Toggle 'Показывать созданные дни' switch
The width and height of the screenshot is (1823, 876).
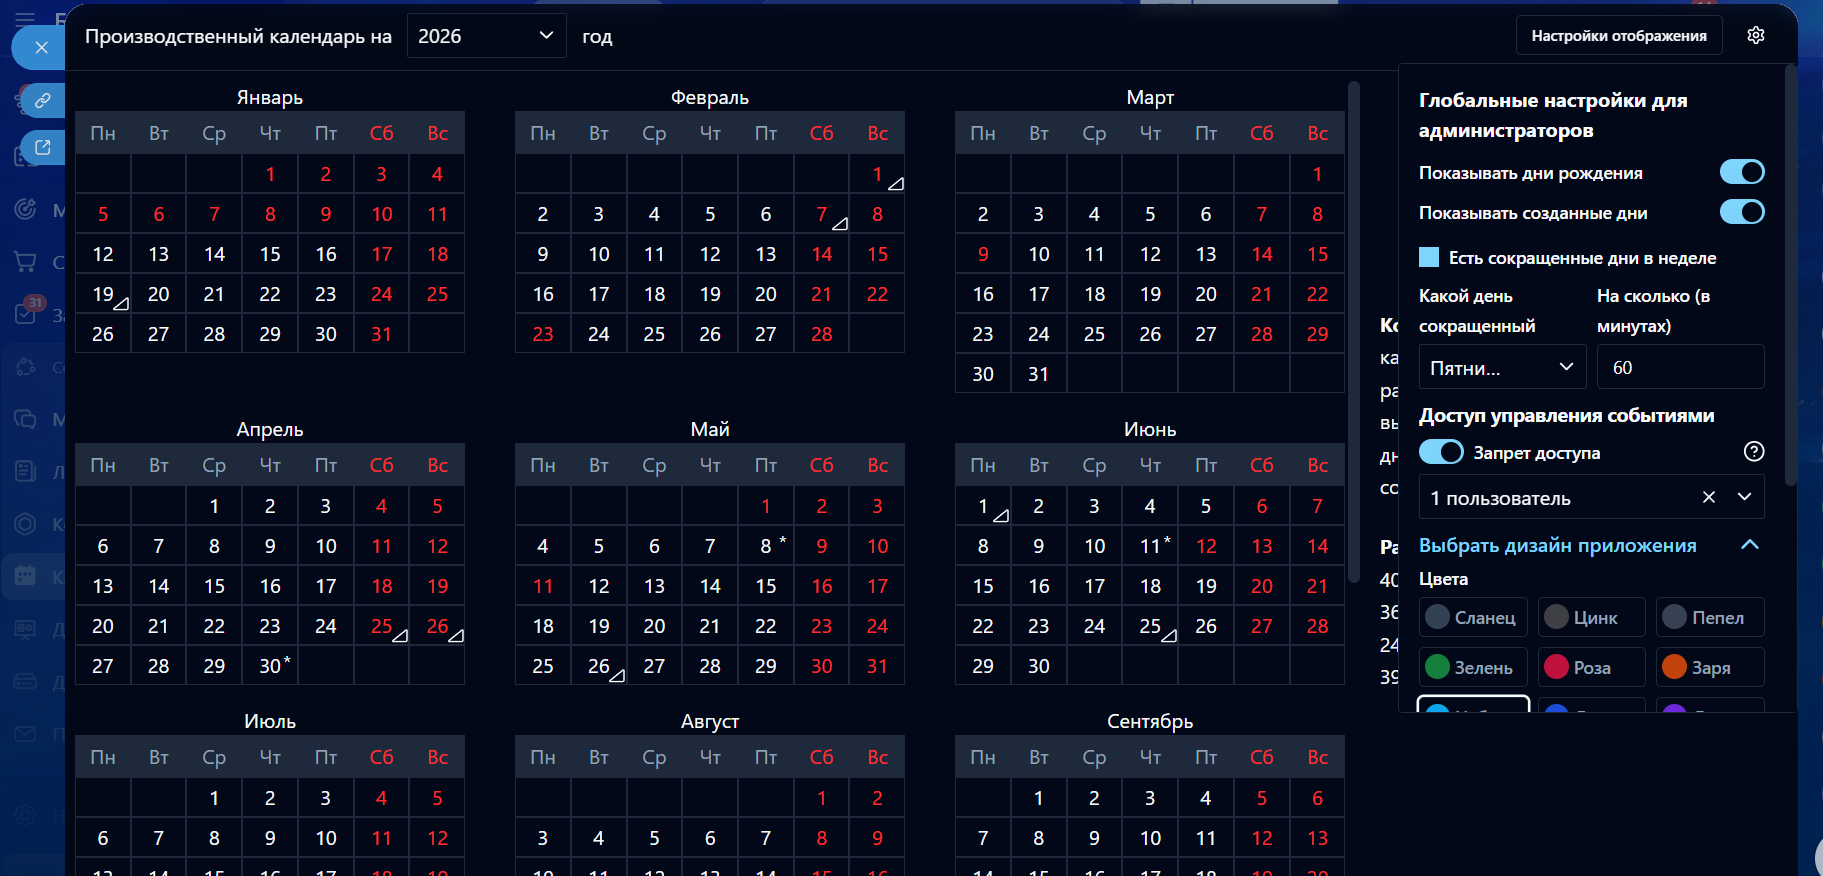[1742, 212]
